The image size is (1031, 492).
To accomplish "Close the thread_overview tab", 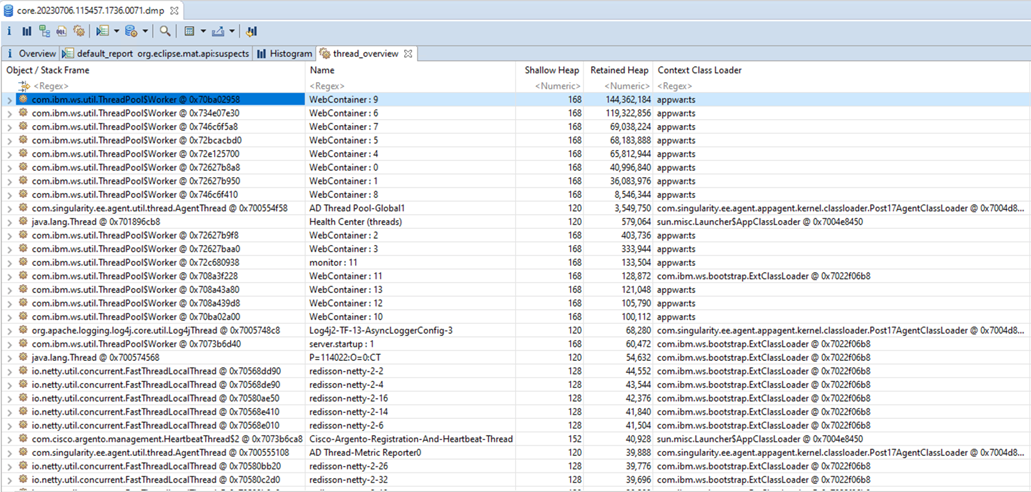I will coord(408,54).
